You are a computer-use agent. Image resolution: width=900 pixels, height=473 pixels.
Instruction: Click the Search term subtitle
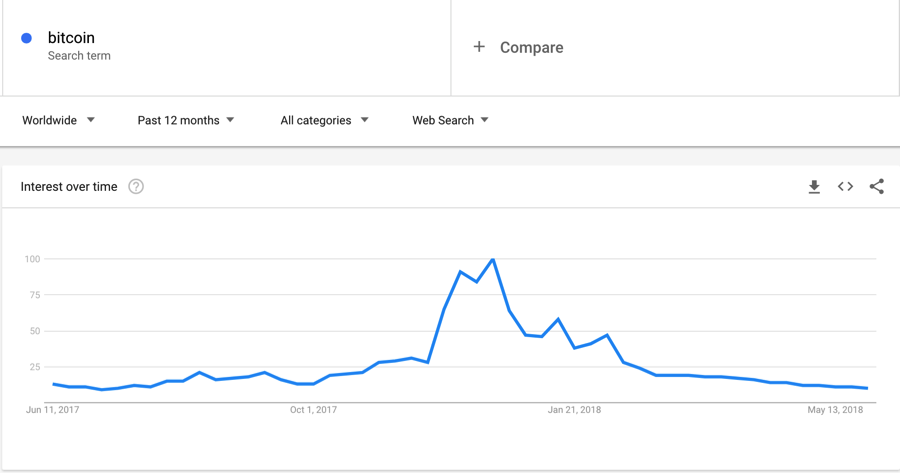point(79,56)
